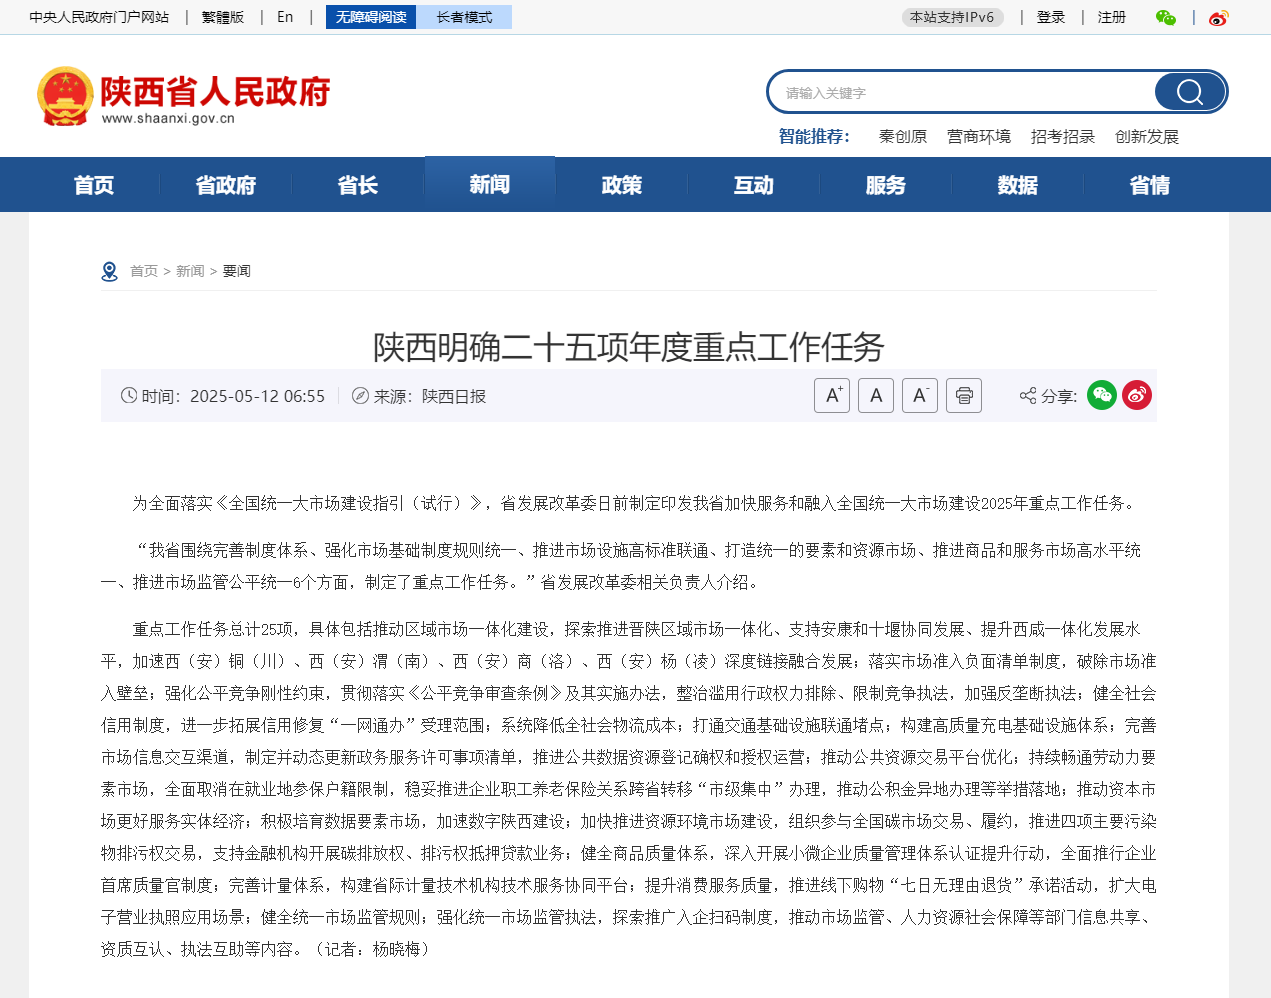This screenshot has width=1271, height=998.
Task: Reset font size with middle A button
Action: pos(876,395)
